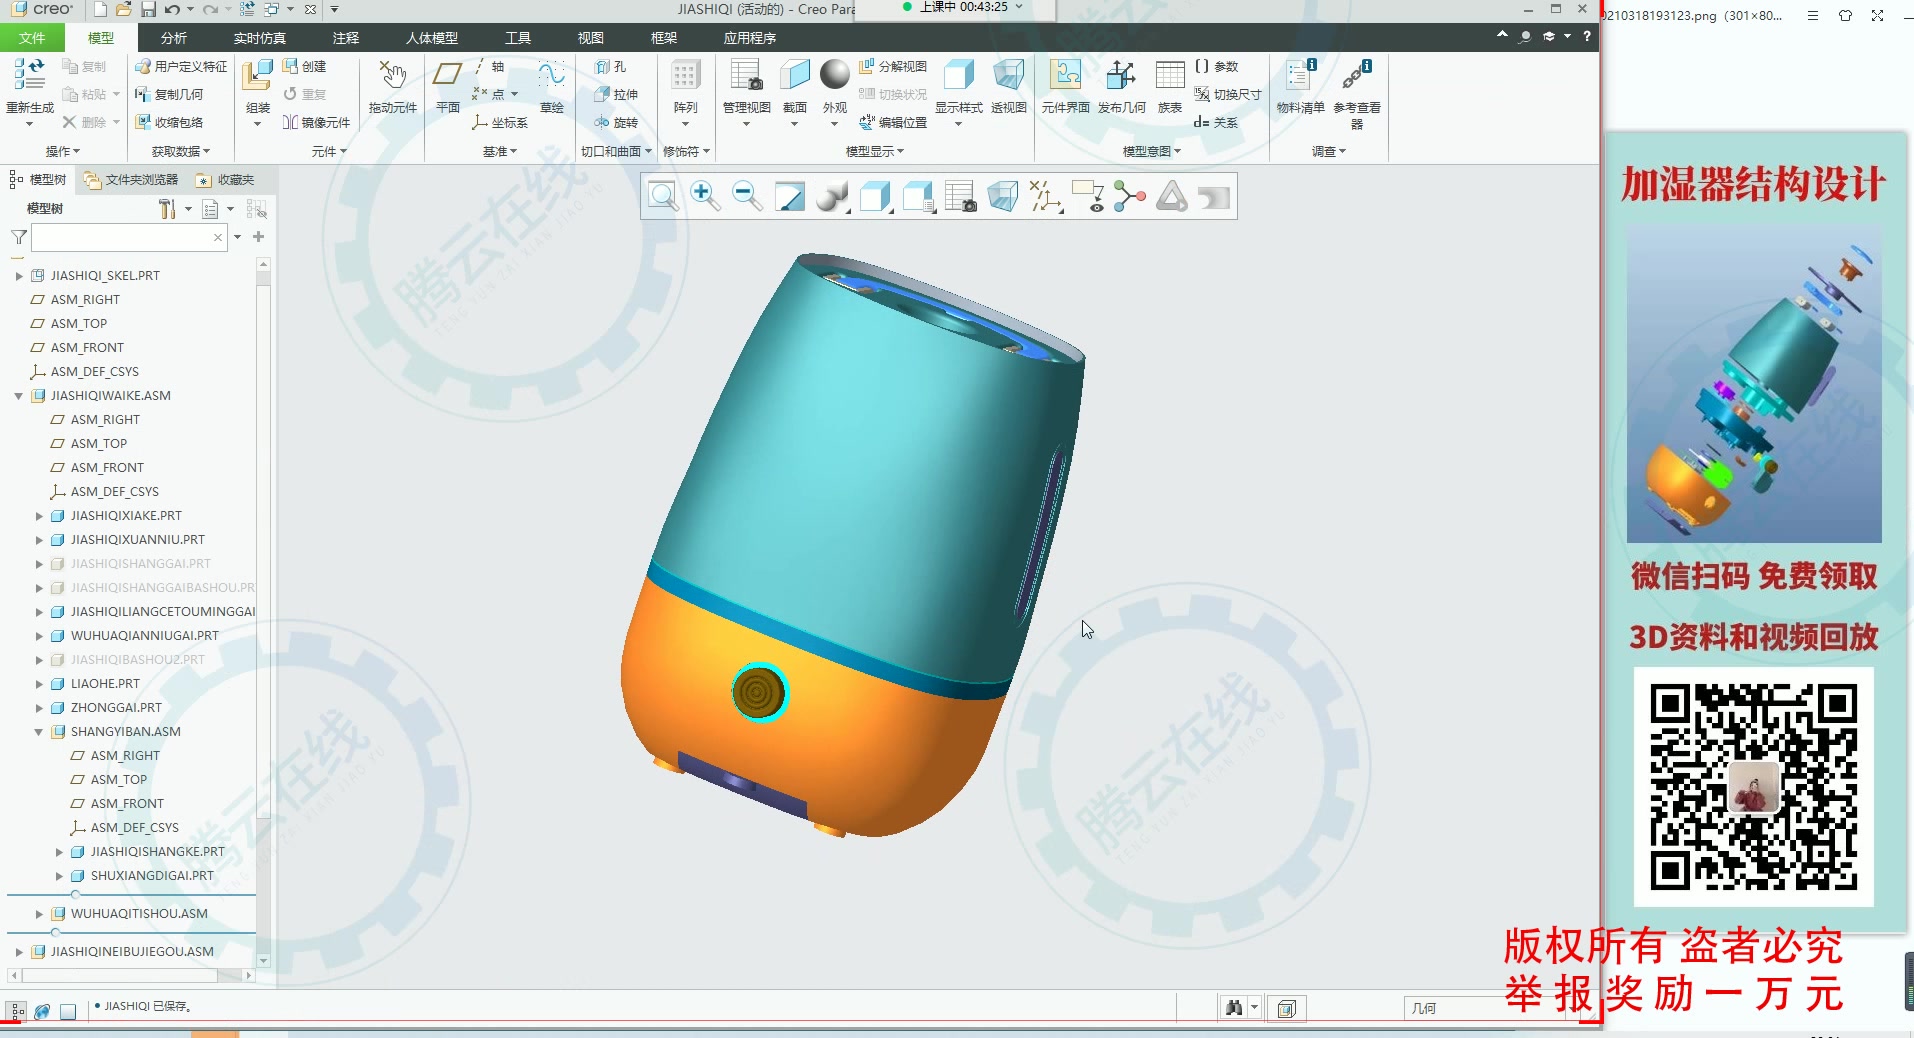The height and width of the screenshot is (1038, 1914).
Task: Click the 镜像元件 button
Action: (x=316, y=122)
